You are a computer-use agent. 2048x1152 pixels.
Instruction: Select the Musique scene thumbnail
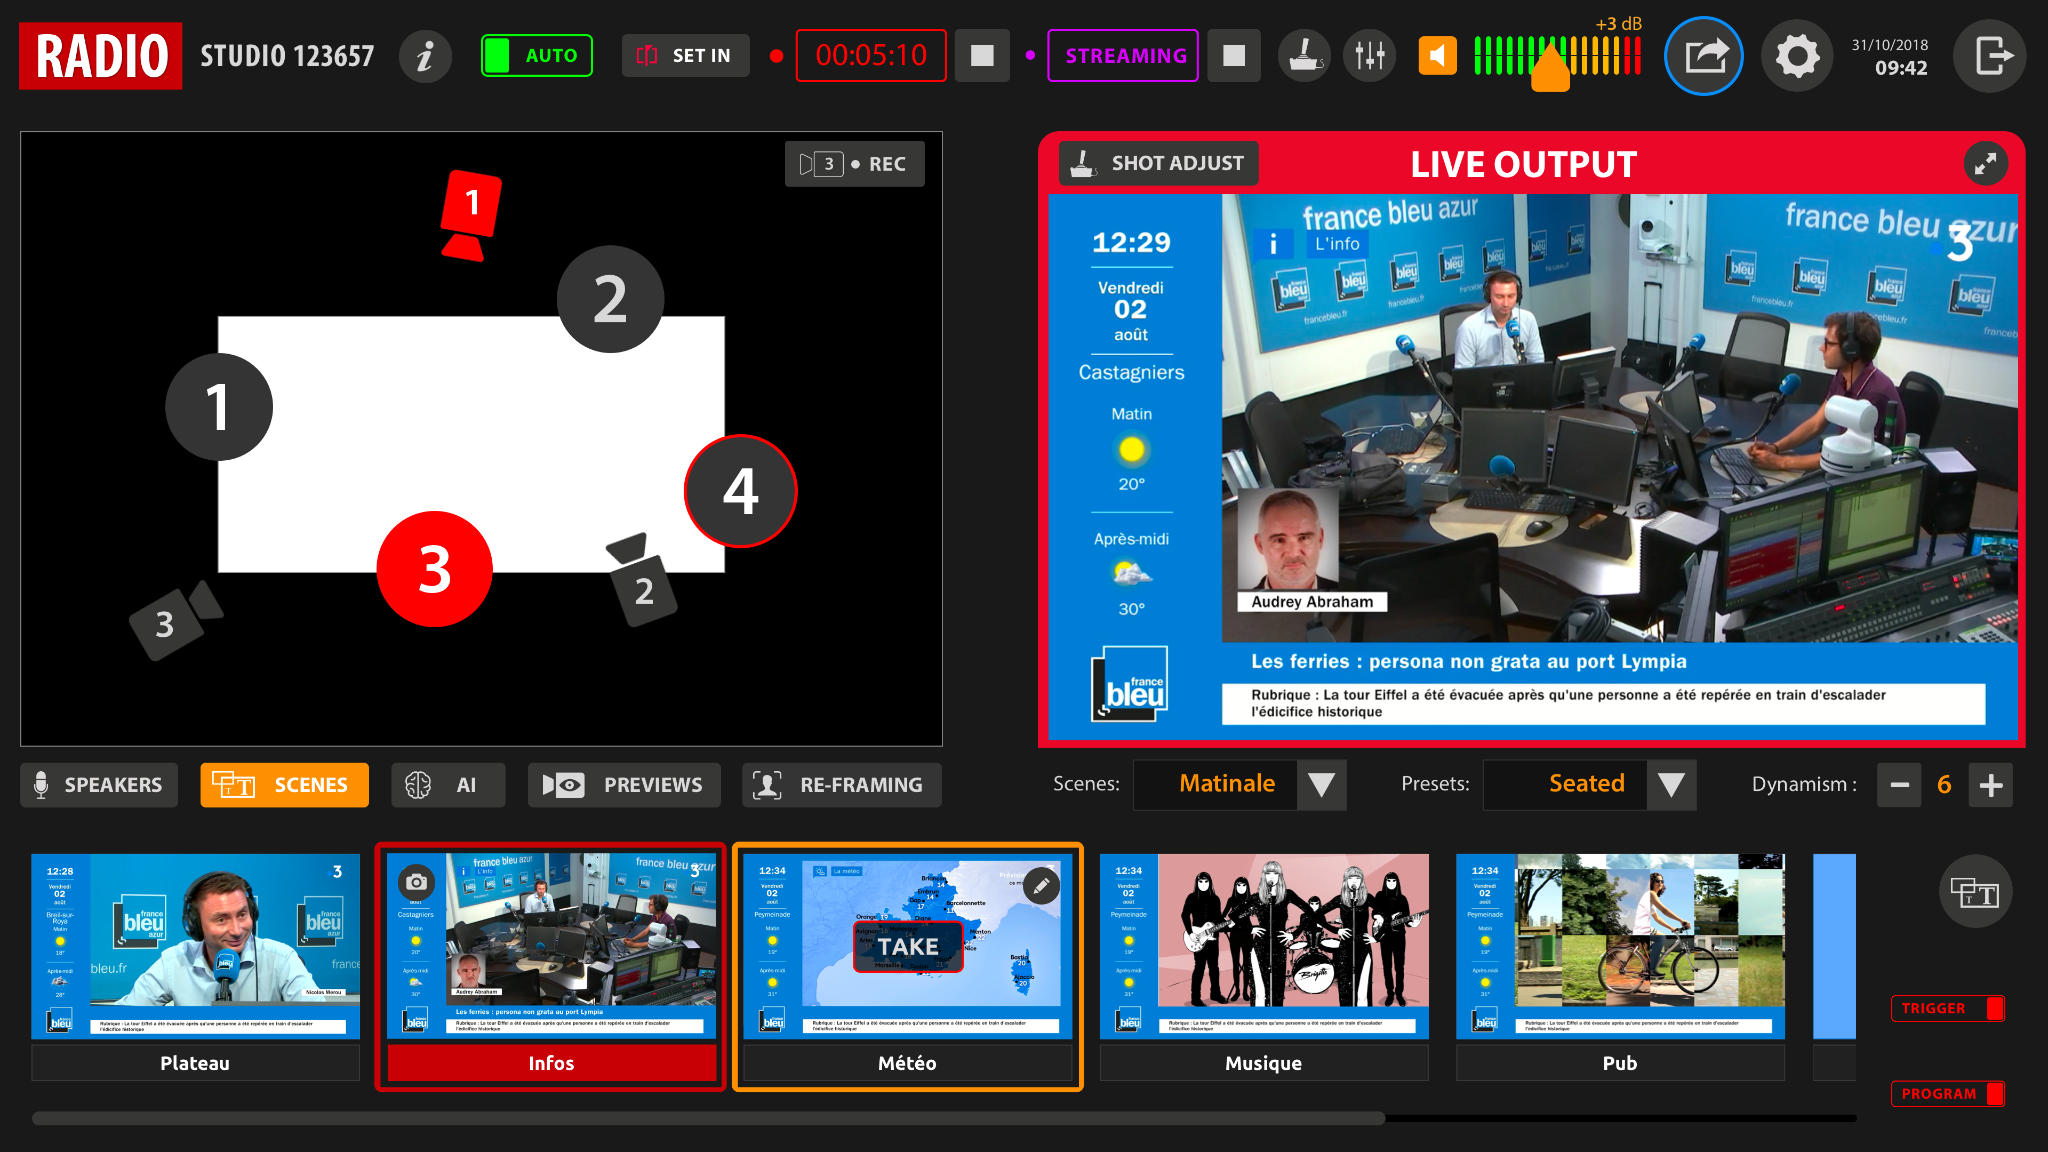click(1264, 946)
